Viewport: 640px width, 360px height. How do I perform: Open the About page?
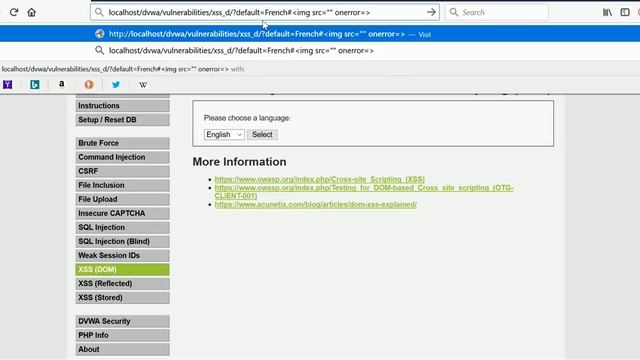[x=122, y=349]
